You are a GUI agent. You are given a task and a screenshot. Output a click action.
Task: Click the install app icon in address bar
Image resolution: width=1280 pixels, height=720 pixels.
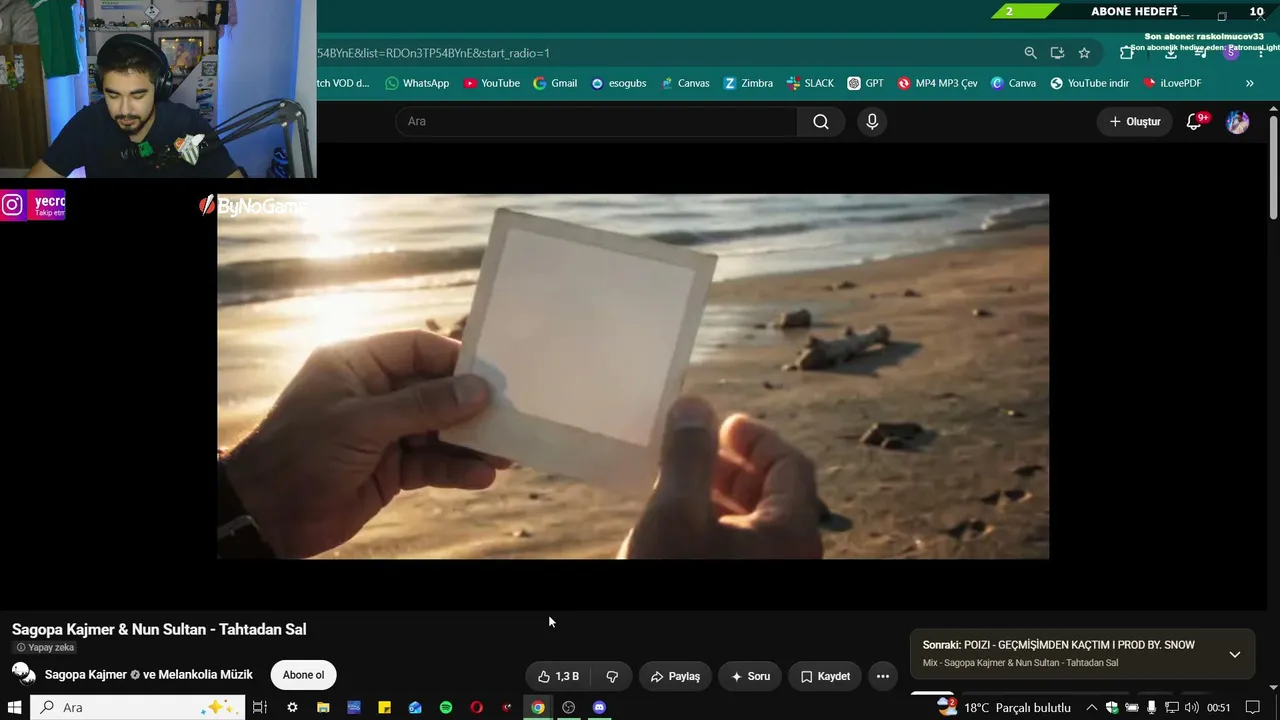click(1057, 53)
